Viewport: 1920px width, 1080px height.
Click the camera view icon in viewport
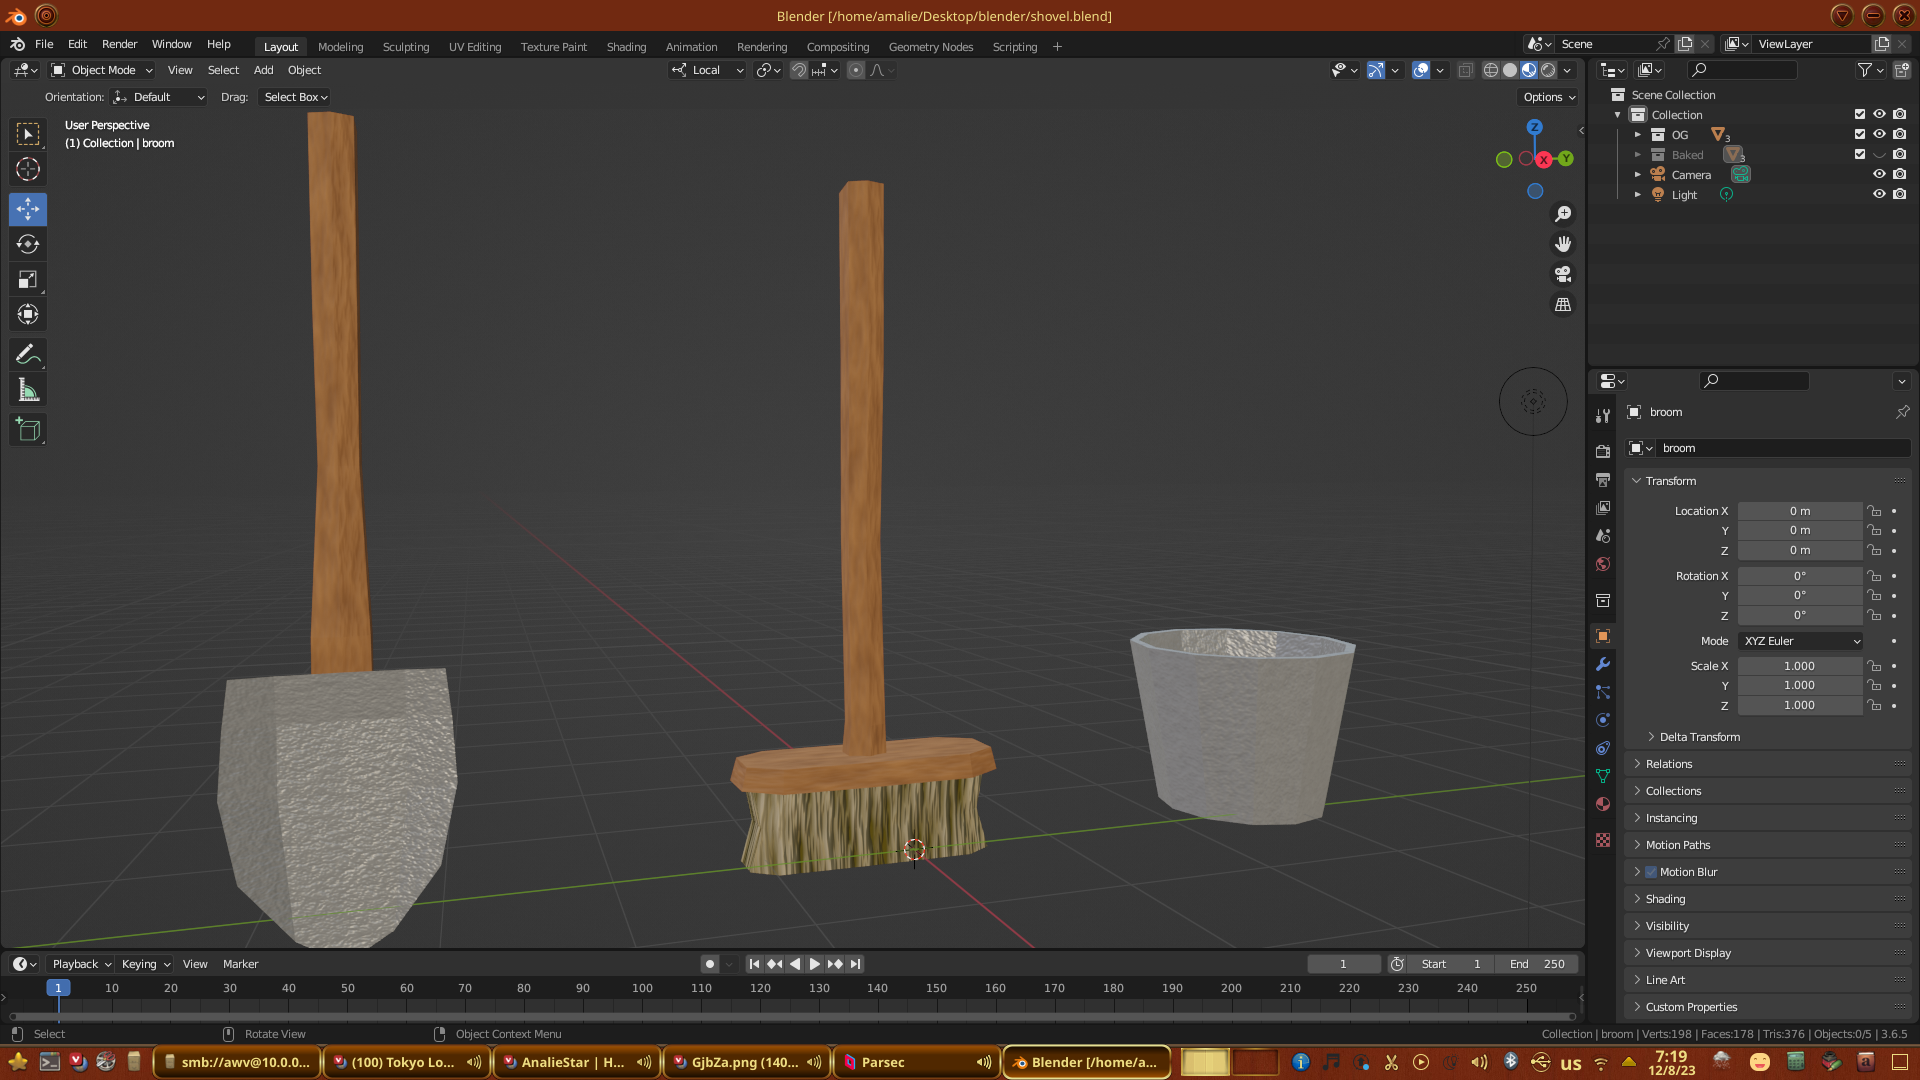(1562, 274)
